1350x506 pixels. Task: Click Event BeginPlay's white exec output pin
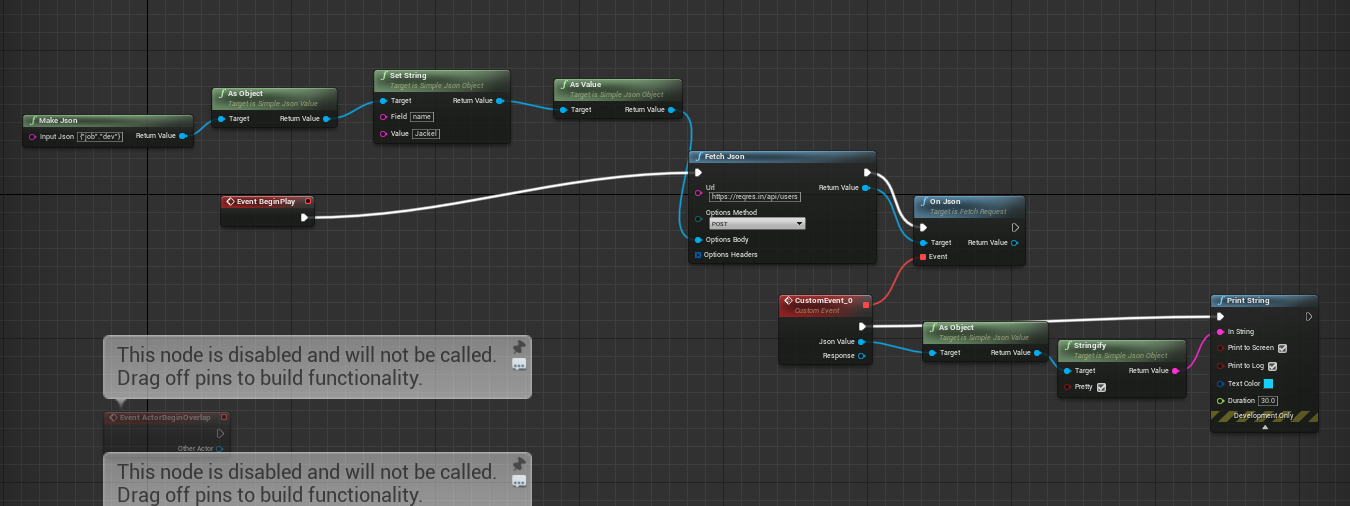(x=305, y=217)
